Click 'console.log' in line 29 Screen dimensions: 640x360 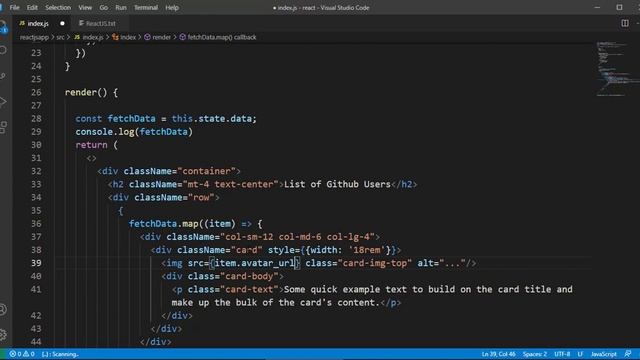pyautogui.click(x=105, y=132)
